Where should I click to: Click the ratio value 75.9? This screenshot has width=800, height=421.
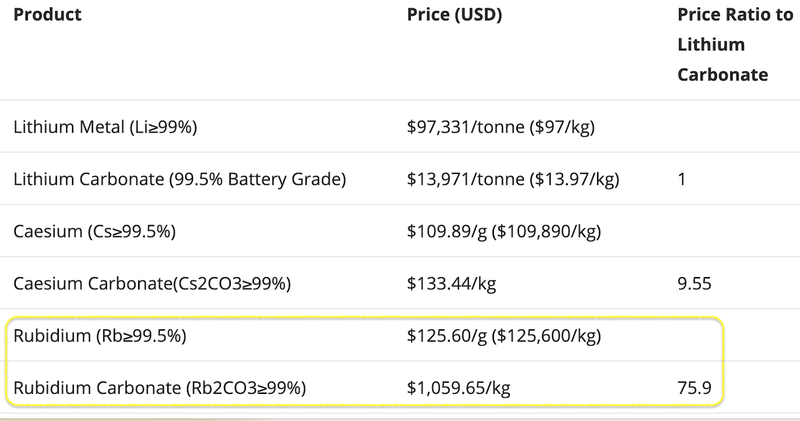[x=694, y=388]
